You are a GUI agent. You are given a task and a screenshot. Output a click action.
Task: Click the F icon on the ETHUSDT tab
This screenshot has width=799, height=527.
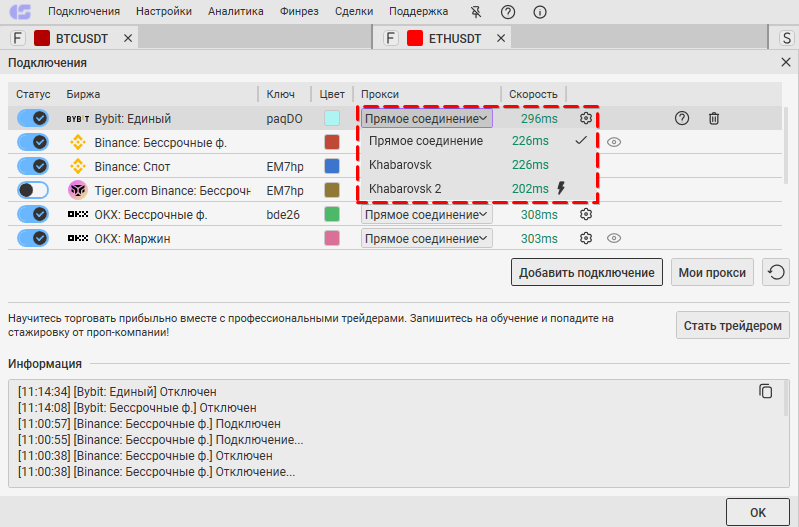coord(391,38)
